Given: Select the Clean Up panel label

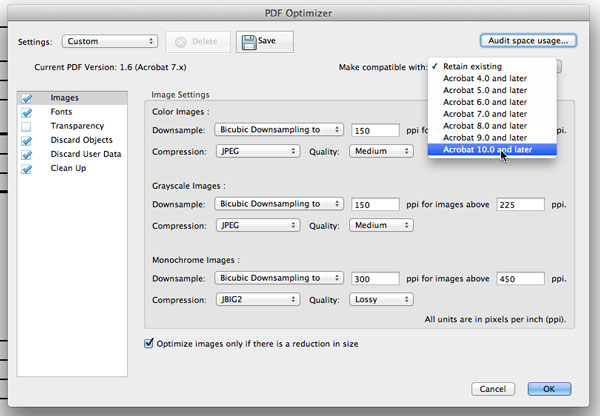Looking at the screenshot, I should (68, 168).
